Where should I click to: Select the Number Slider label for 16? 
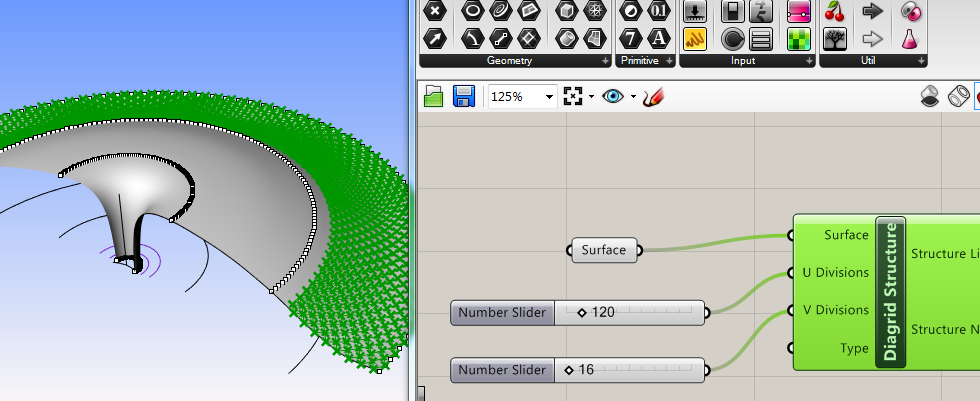(502, 370)
